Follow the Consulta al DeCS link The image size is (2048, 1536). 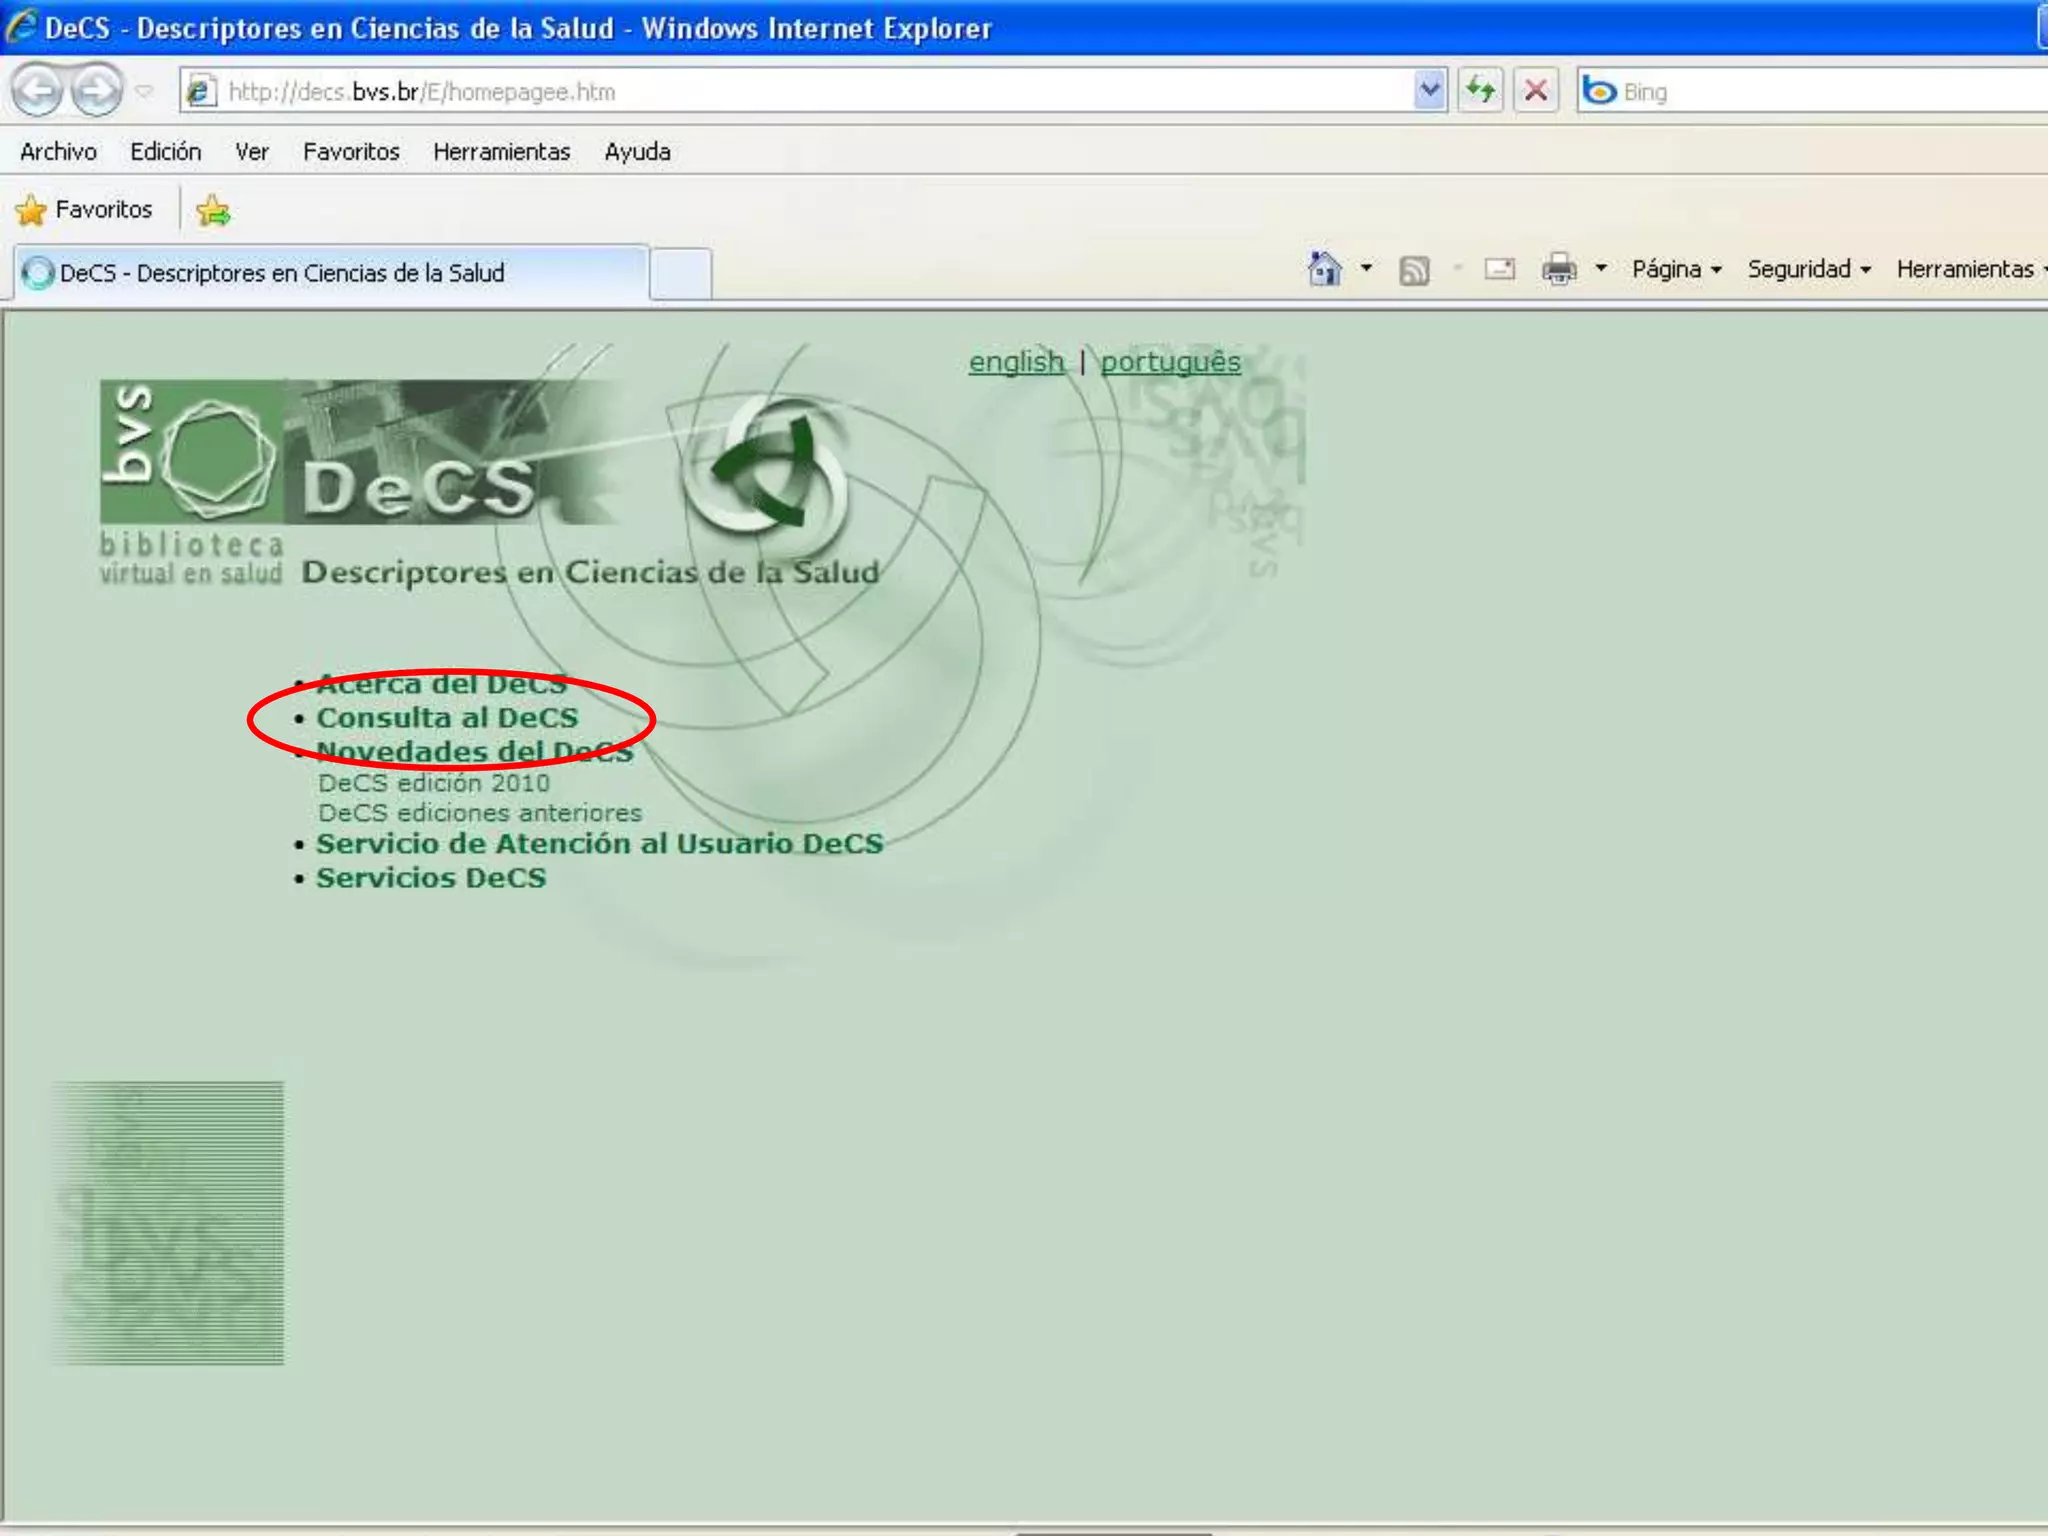447,718
